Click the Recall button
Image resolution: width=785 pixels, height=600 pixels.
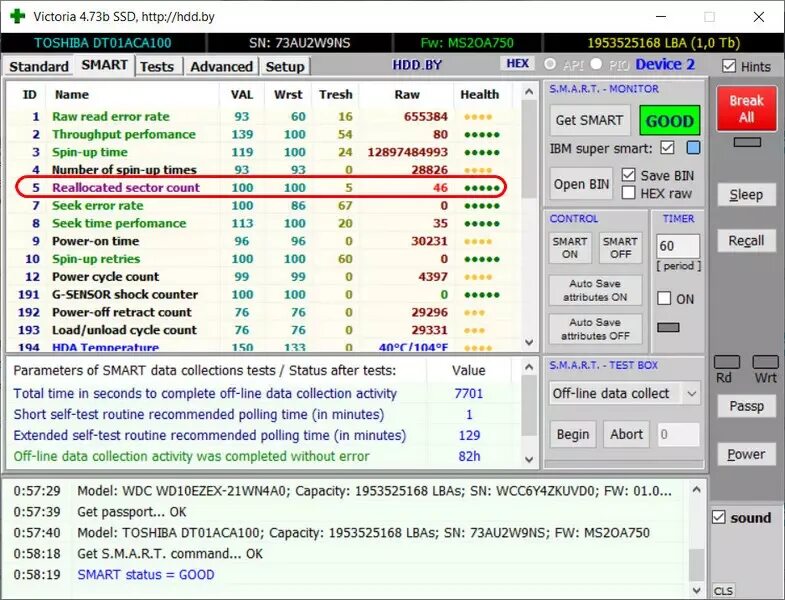[x=746, y=241]
